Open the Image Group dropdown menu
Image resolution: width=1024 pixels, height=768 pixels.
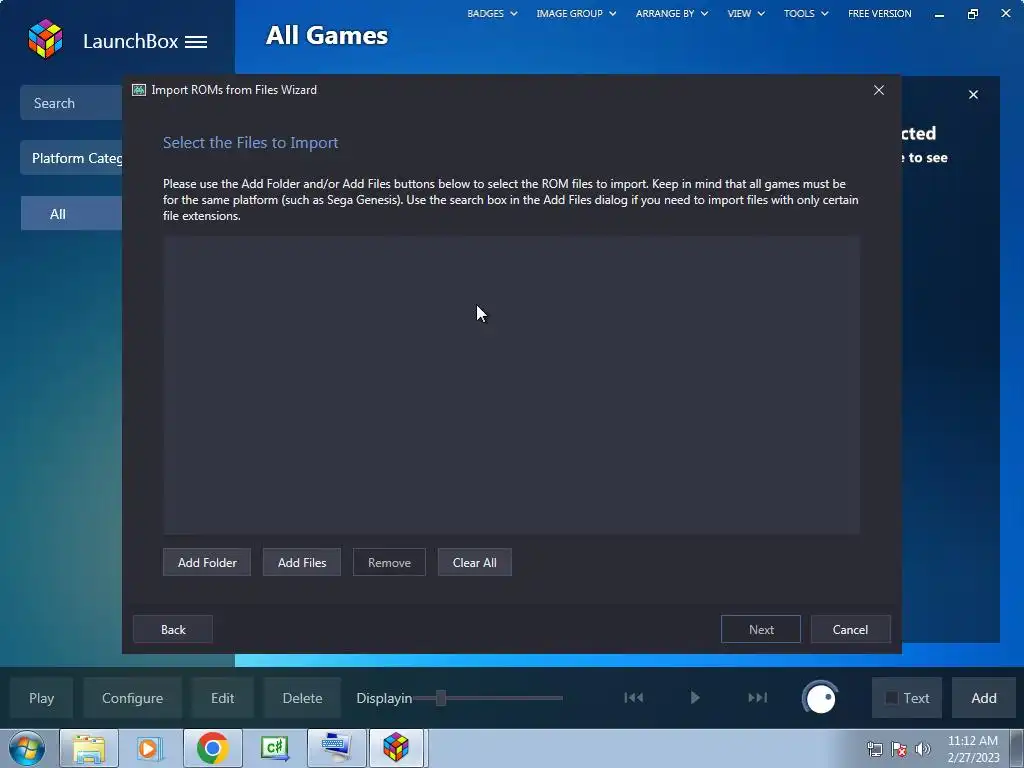576,13
